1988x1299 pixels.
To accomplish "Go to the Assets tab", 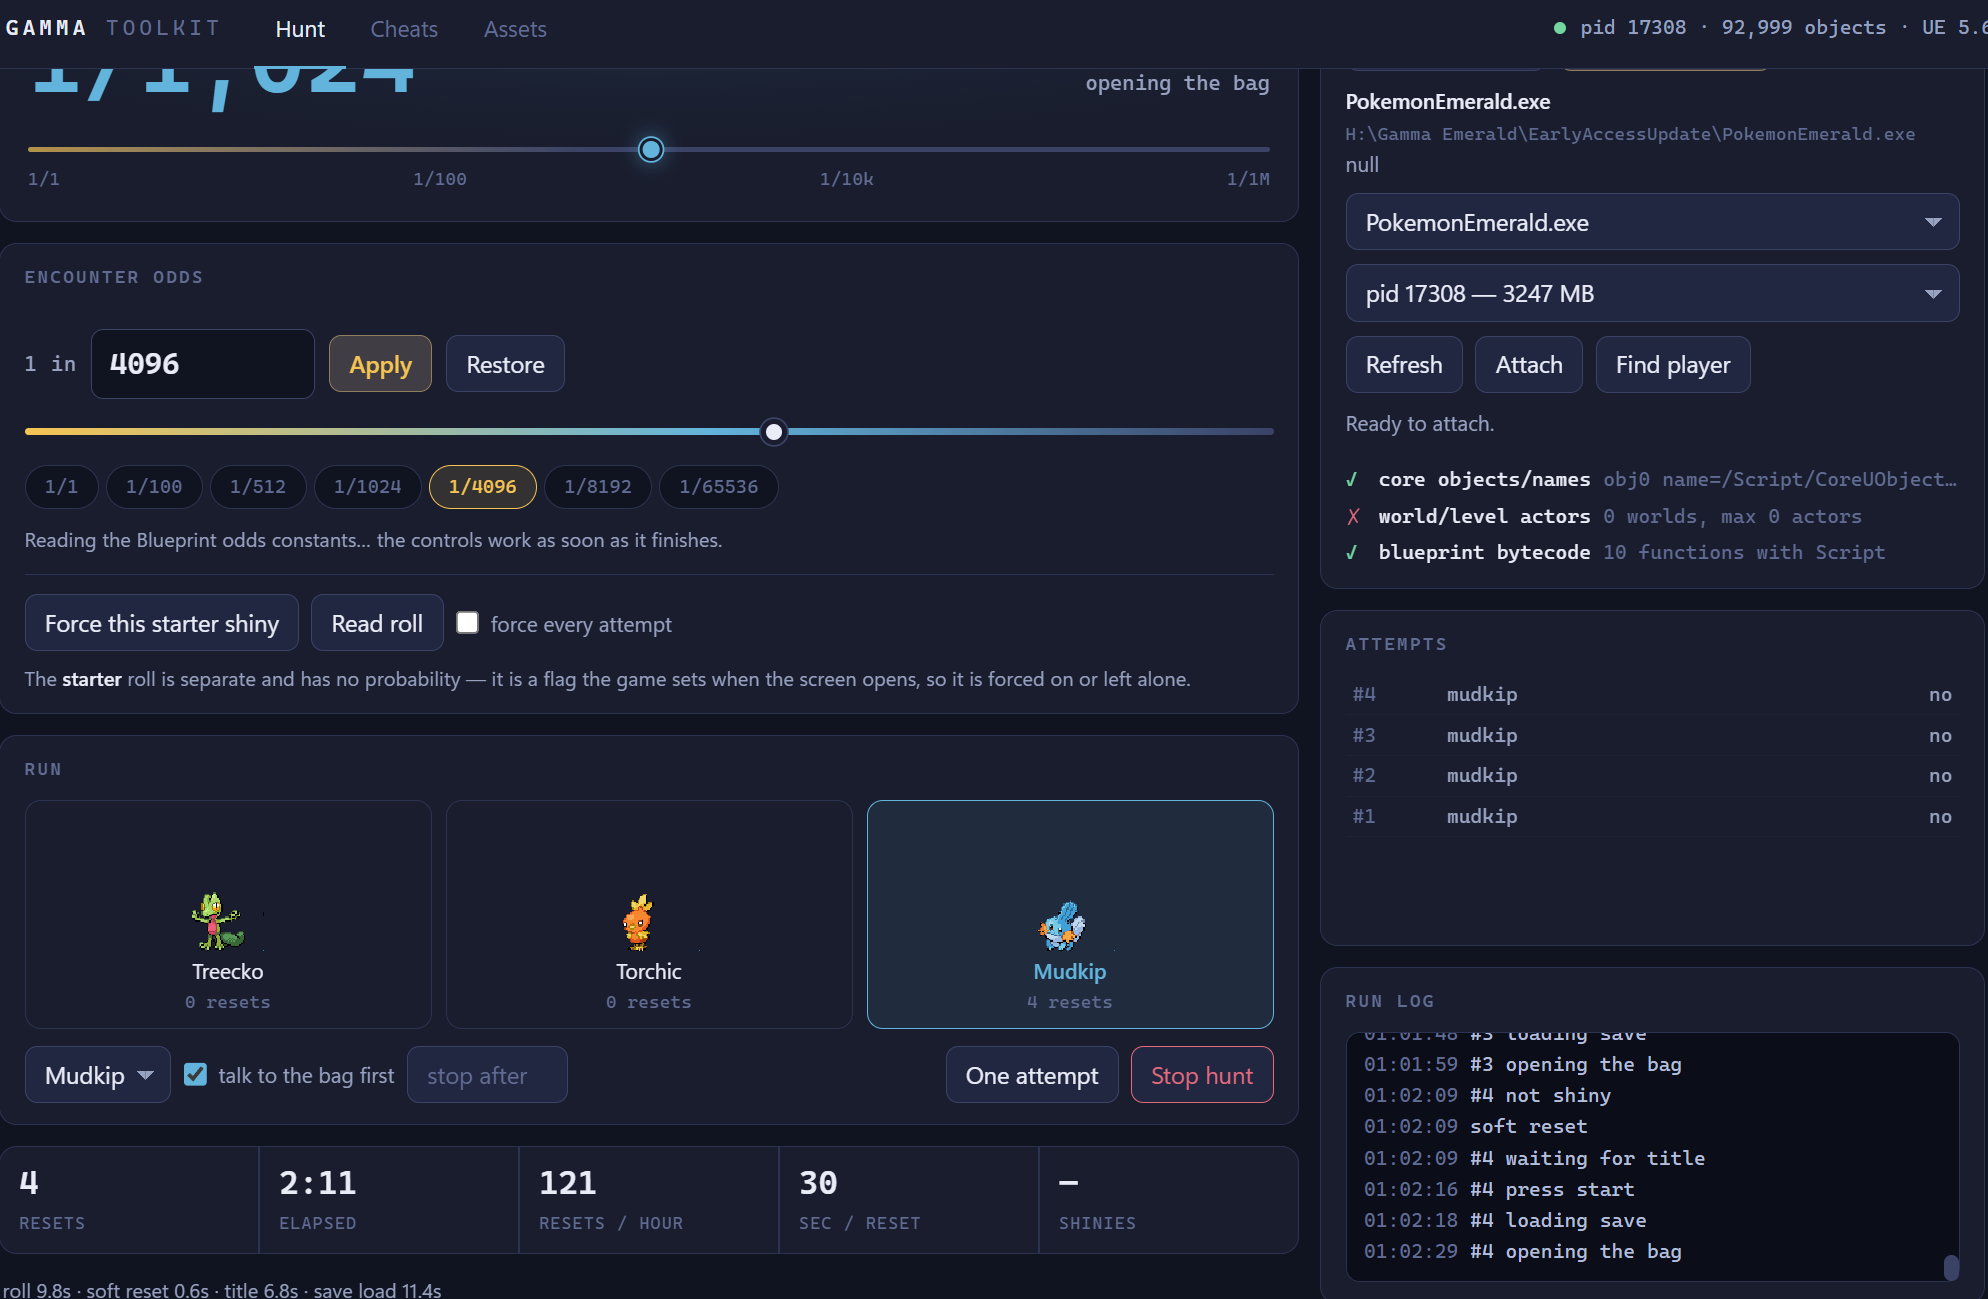I will click(x=515, y=29).
